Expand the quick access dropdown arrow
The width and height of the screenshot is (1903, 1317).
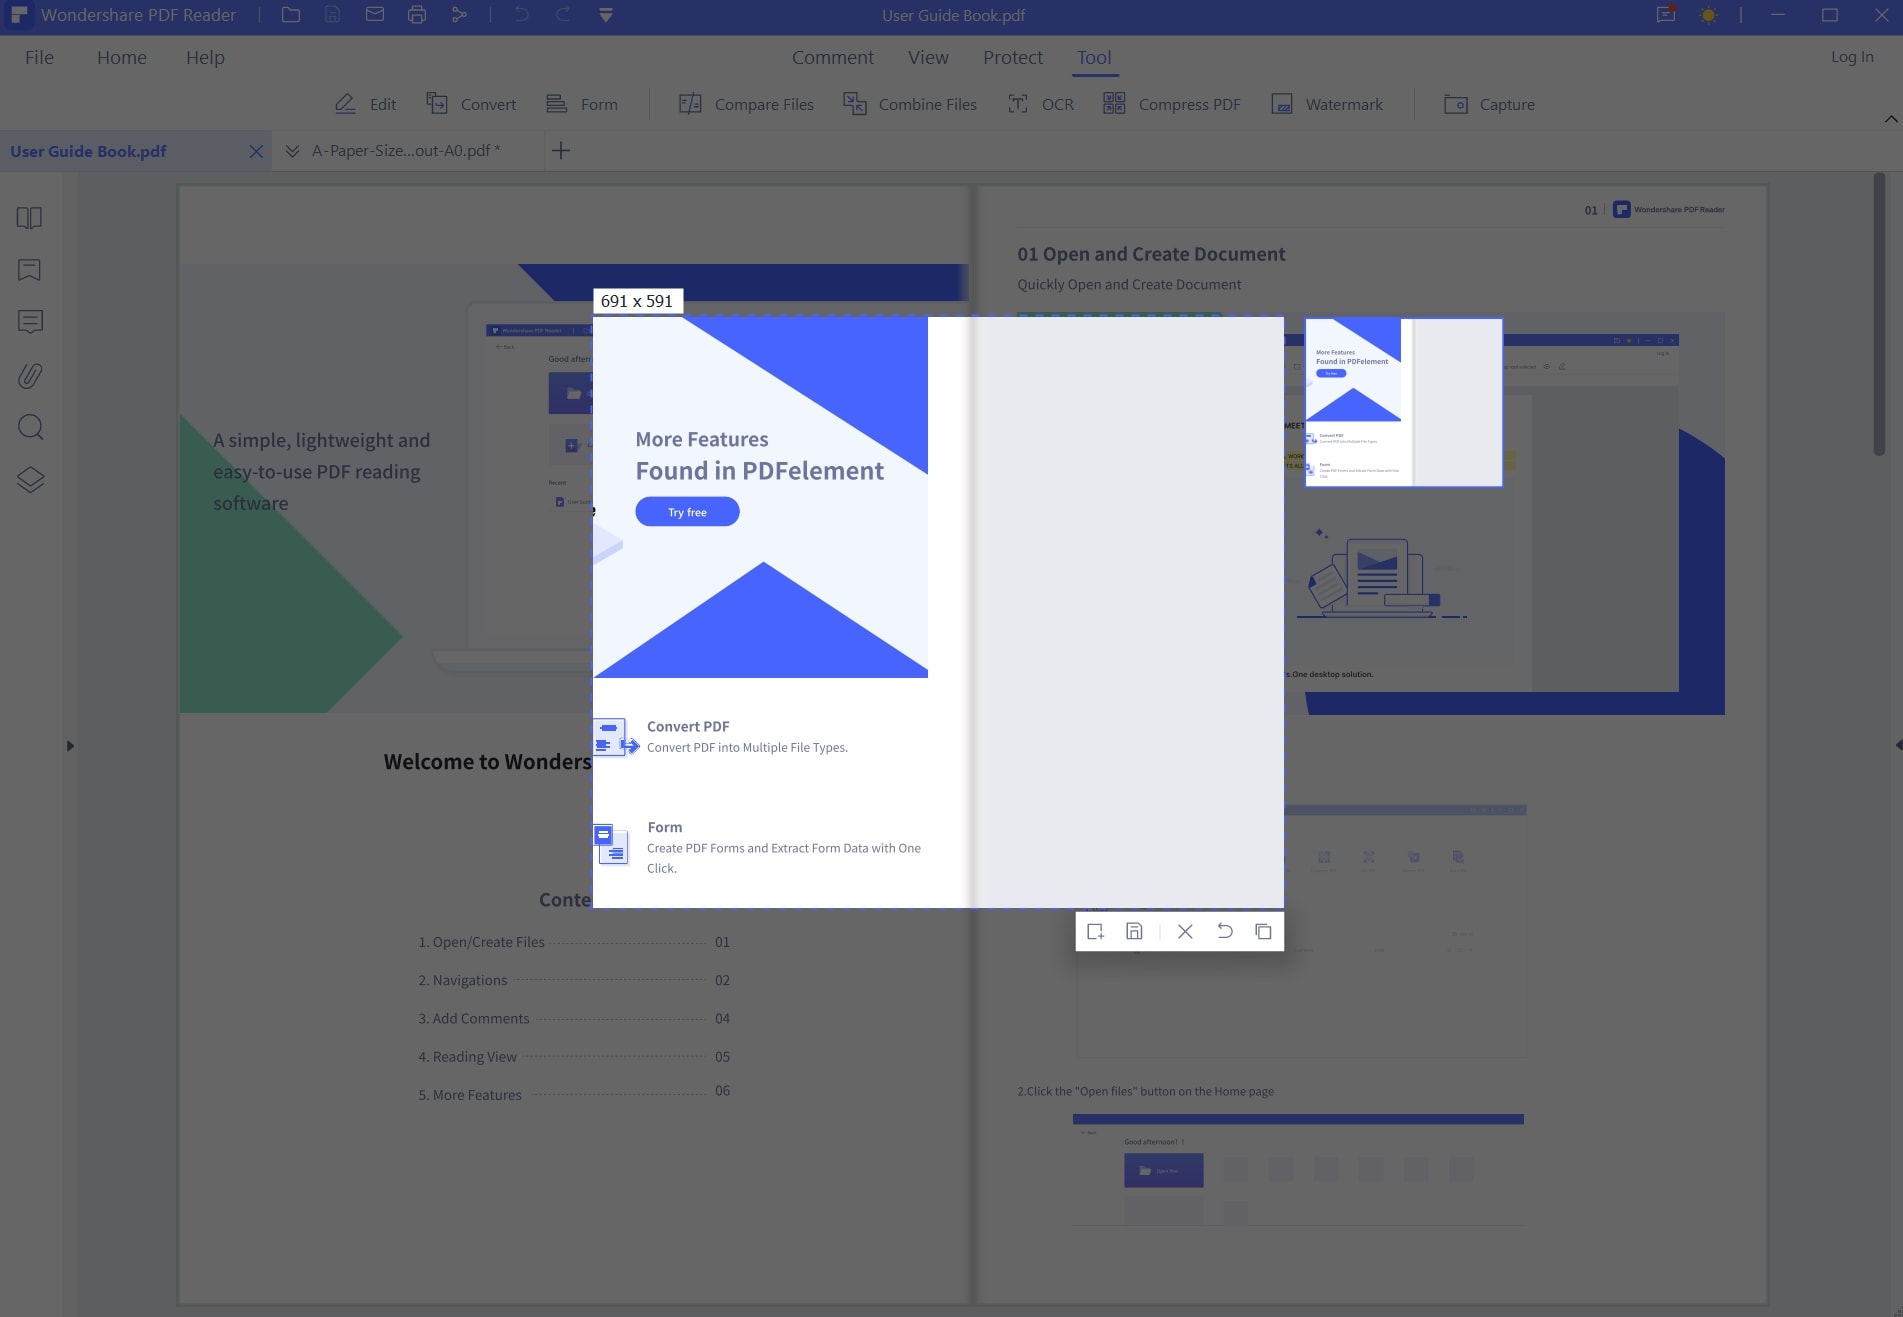click(x=606, y=15)
